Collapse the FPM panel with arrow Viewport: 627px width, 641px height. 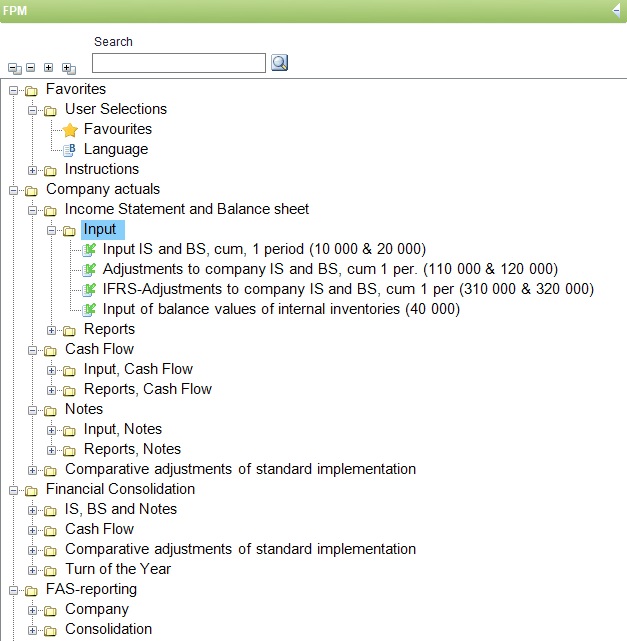coord(616,11)
